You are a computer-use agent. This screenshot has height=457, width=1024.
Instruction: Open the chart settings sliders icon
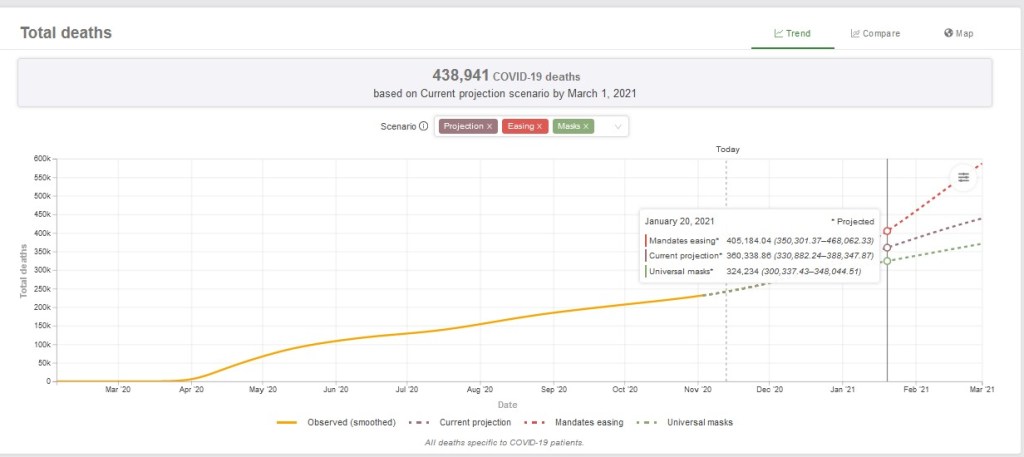(963, 177)
